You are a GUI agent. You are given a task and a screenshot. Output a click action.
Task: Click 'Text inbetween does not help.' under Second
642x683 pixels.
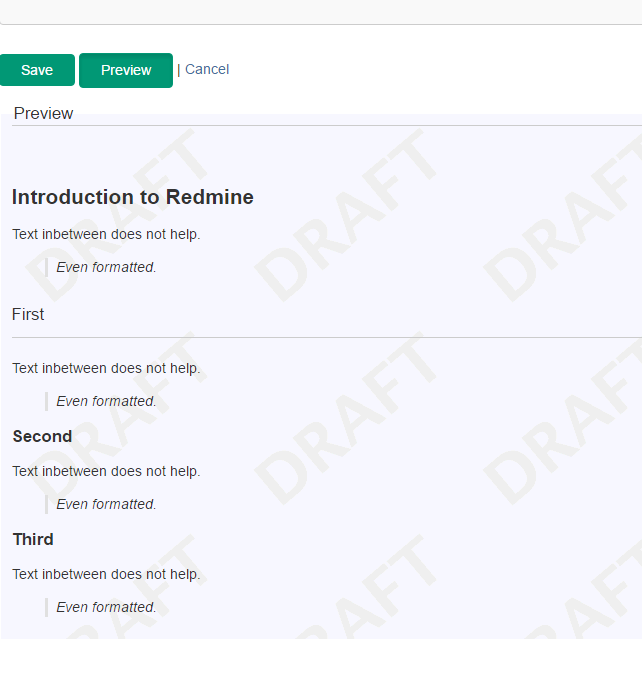pos(106,471)
